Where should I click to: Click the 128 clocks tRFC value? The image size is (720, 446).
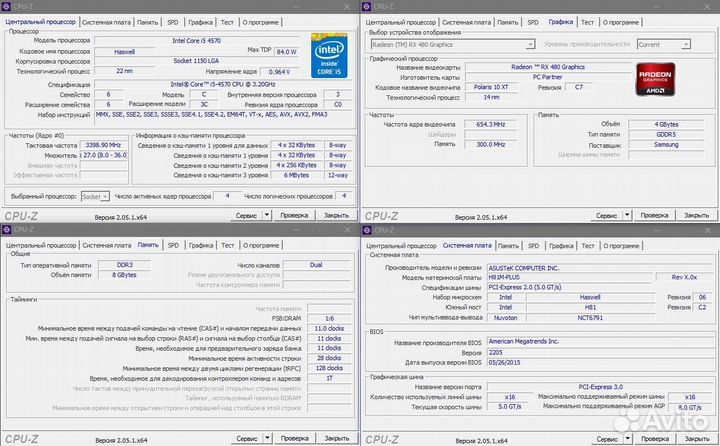[x=329, y=368]
